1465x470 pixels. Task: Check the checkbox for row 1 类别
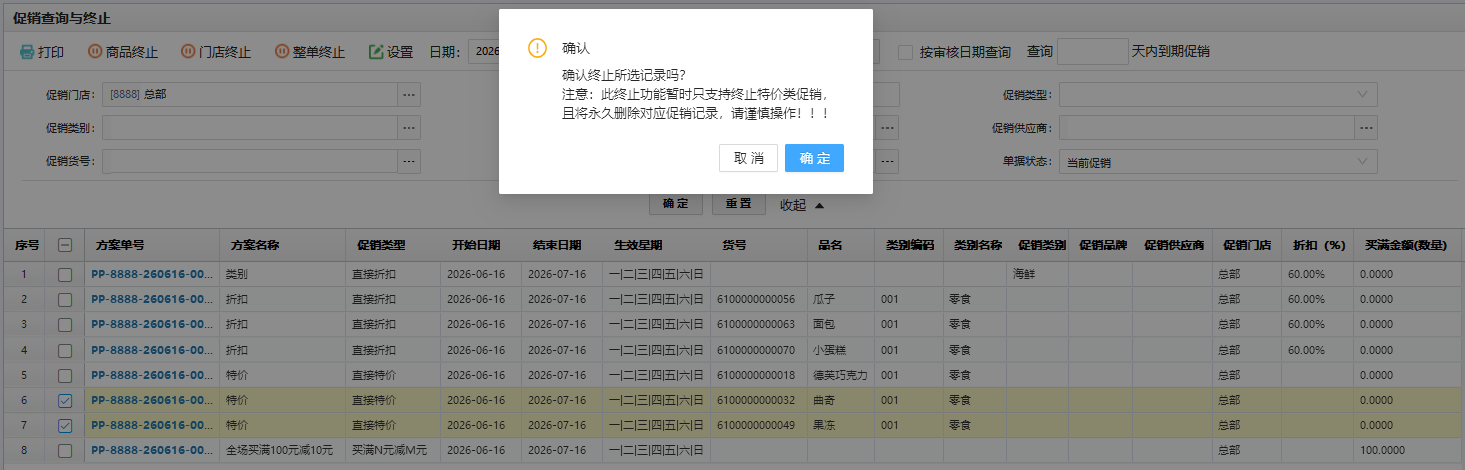[x=64, y=274]
